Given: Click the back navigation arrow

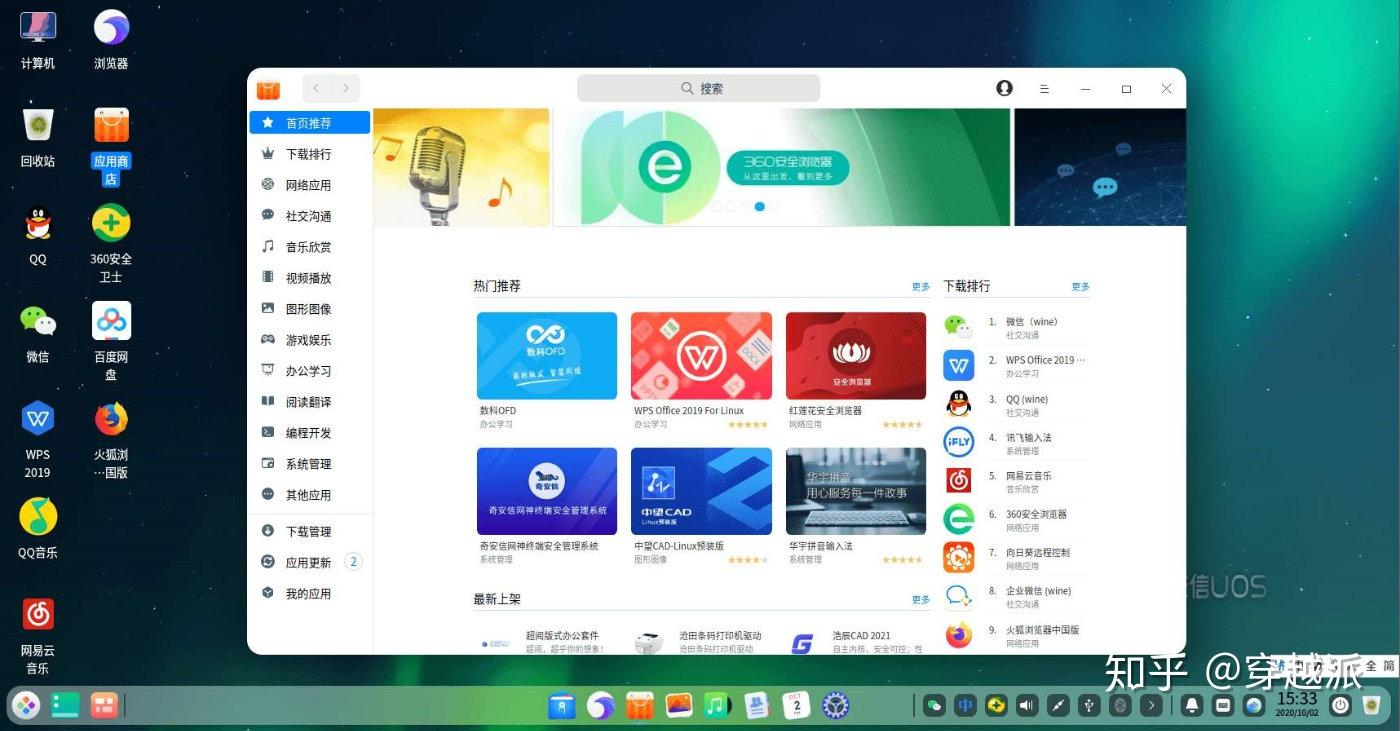Looking at the screenshot, I should coord(316,88).
